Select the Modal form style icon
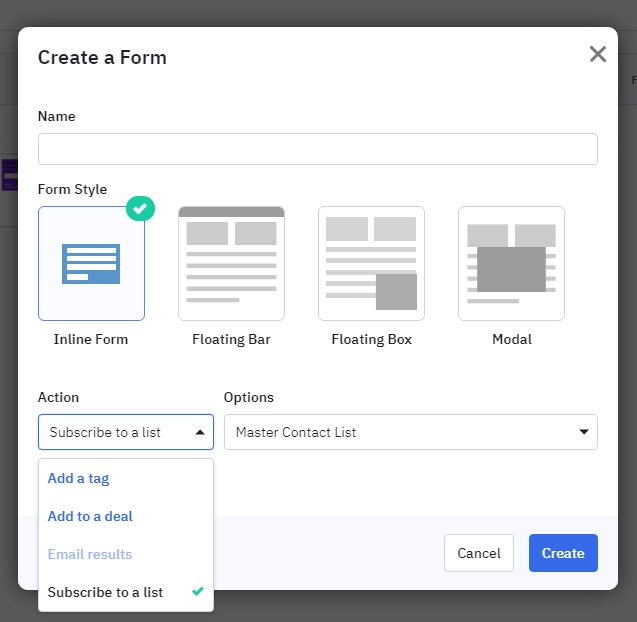 pos(511,263)
